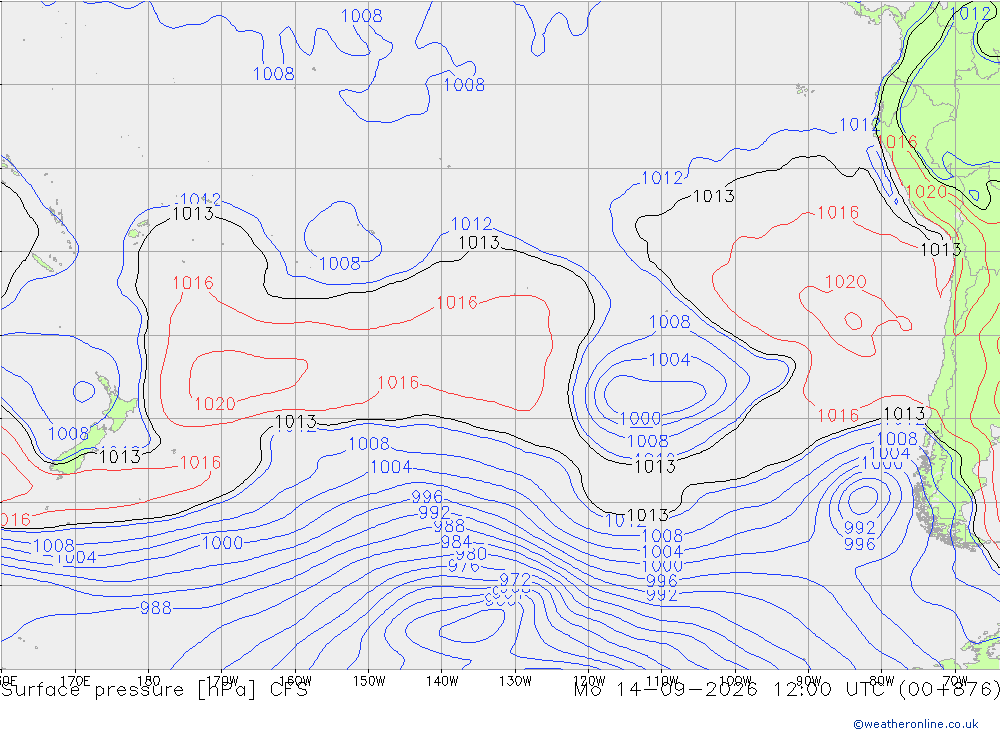1000x733 pixels.
Task: Click the 110W longitude label
Action: tap(662, 681)
